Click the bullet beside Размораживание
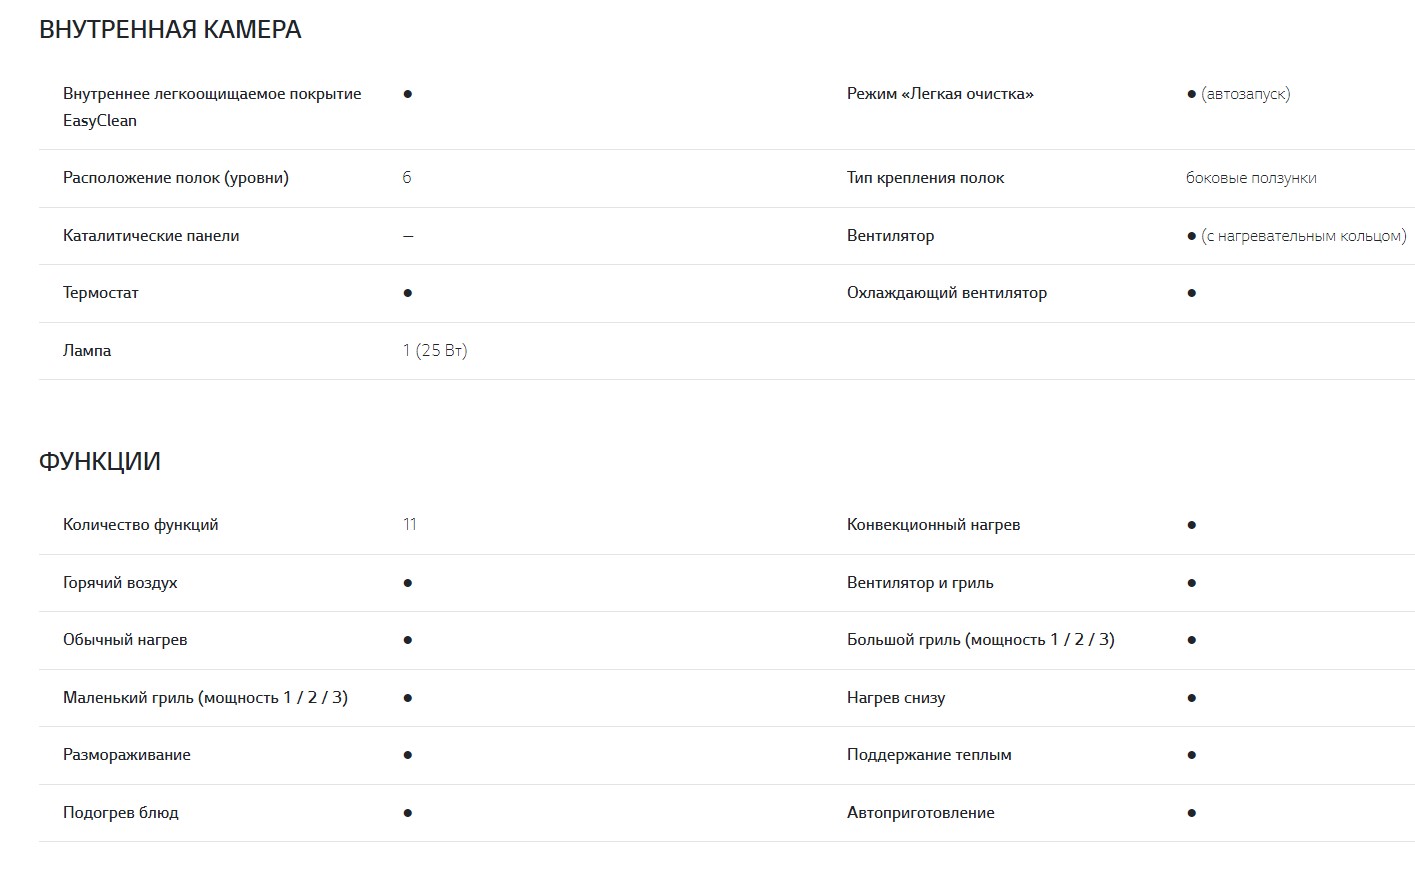The width and height of the screenshot is (1415, 890). [x=408, y=755]
